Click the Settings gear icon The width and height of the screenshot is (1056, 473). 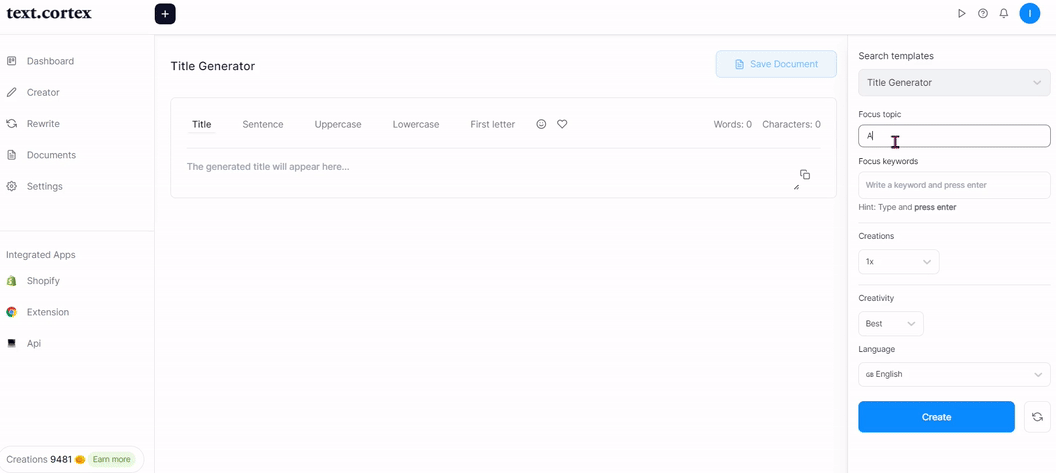(x=11, y=186)
